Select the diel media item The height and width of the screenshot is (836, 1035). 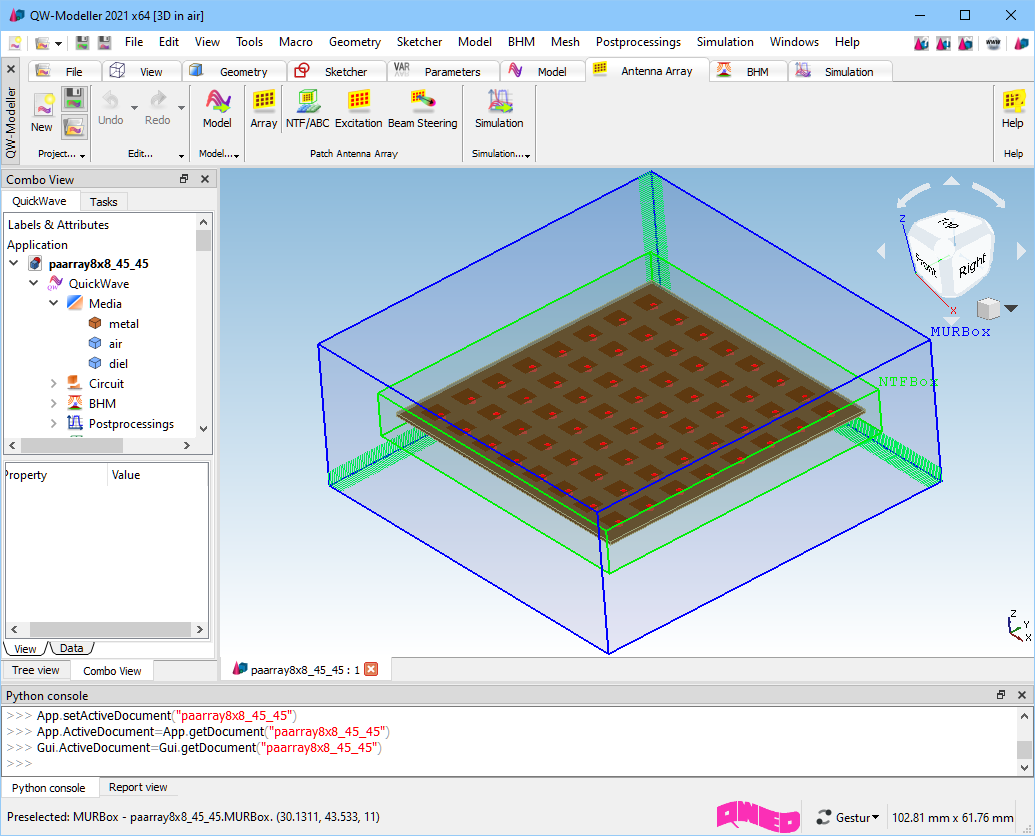tap(118, 364)
